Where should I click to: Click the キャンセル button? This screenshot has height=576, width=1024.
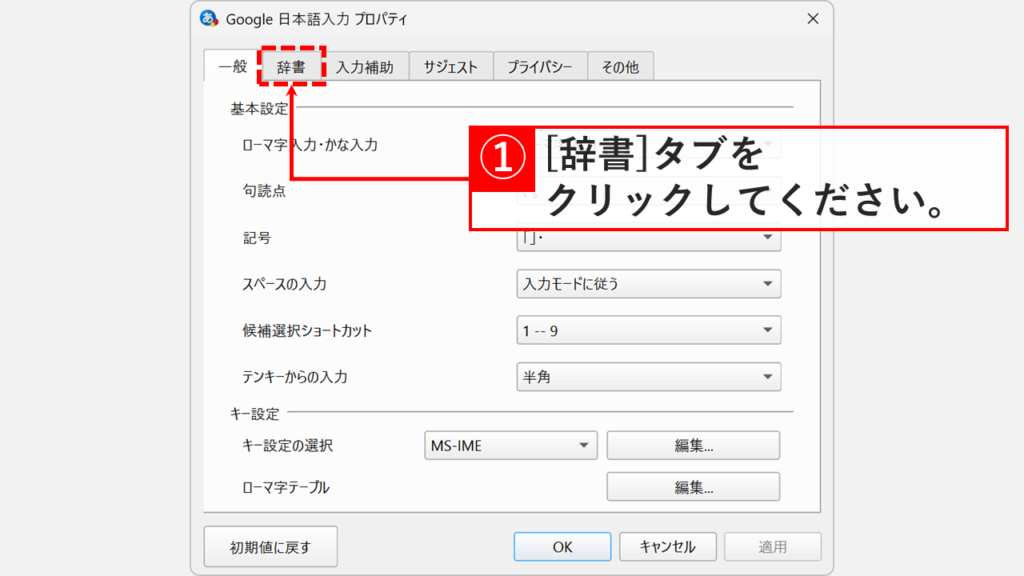click(x=667, y=547)
